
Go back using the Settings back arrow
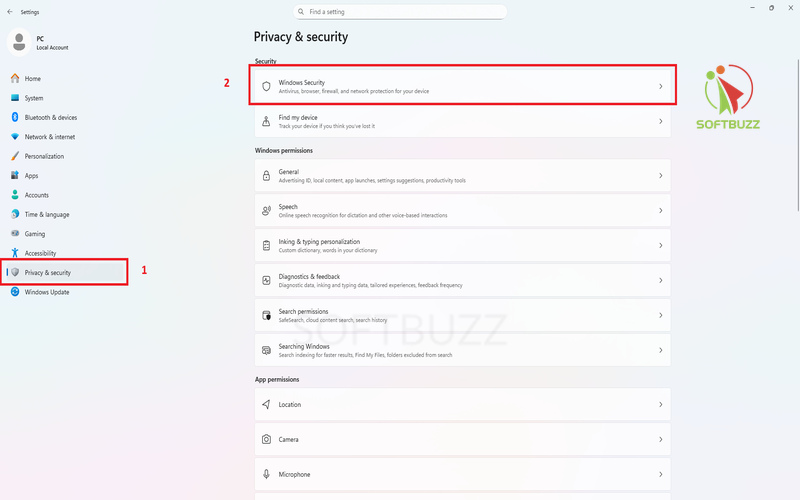click(10, 12)
